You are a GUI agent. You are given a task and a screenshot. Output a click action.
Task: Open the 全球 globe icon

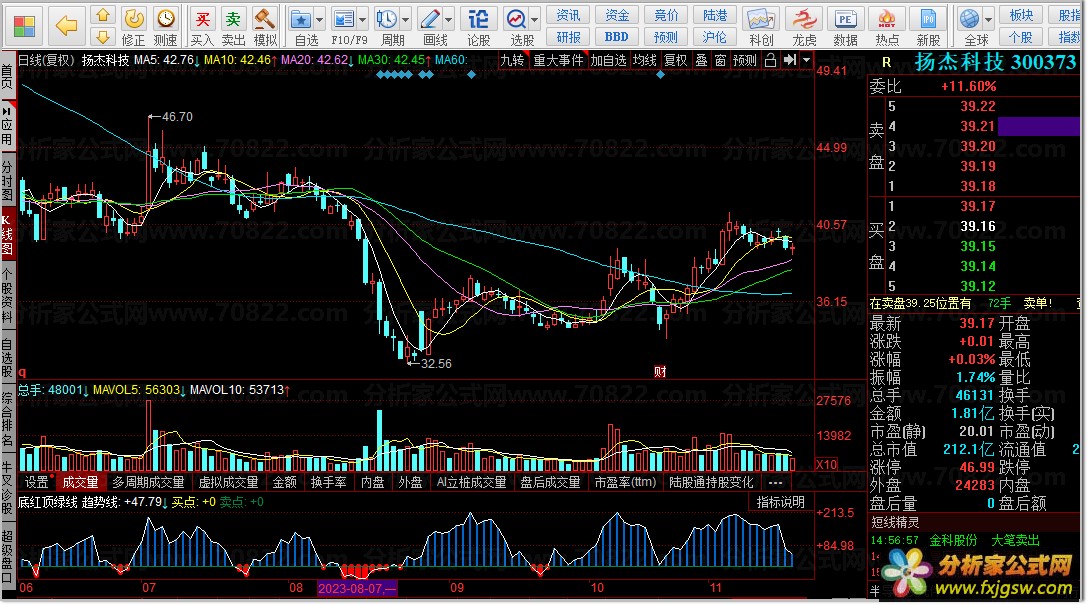[x=971, y=26]
